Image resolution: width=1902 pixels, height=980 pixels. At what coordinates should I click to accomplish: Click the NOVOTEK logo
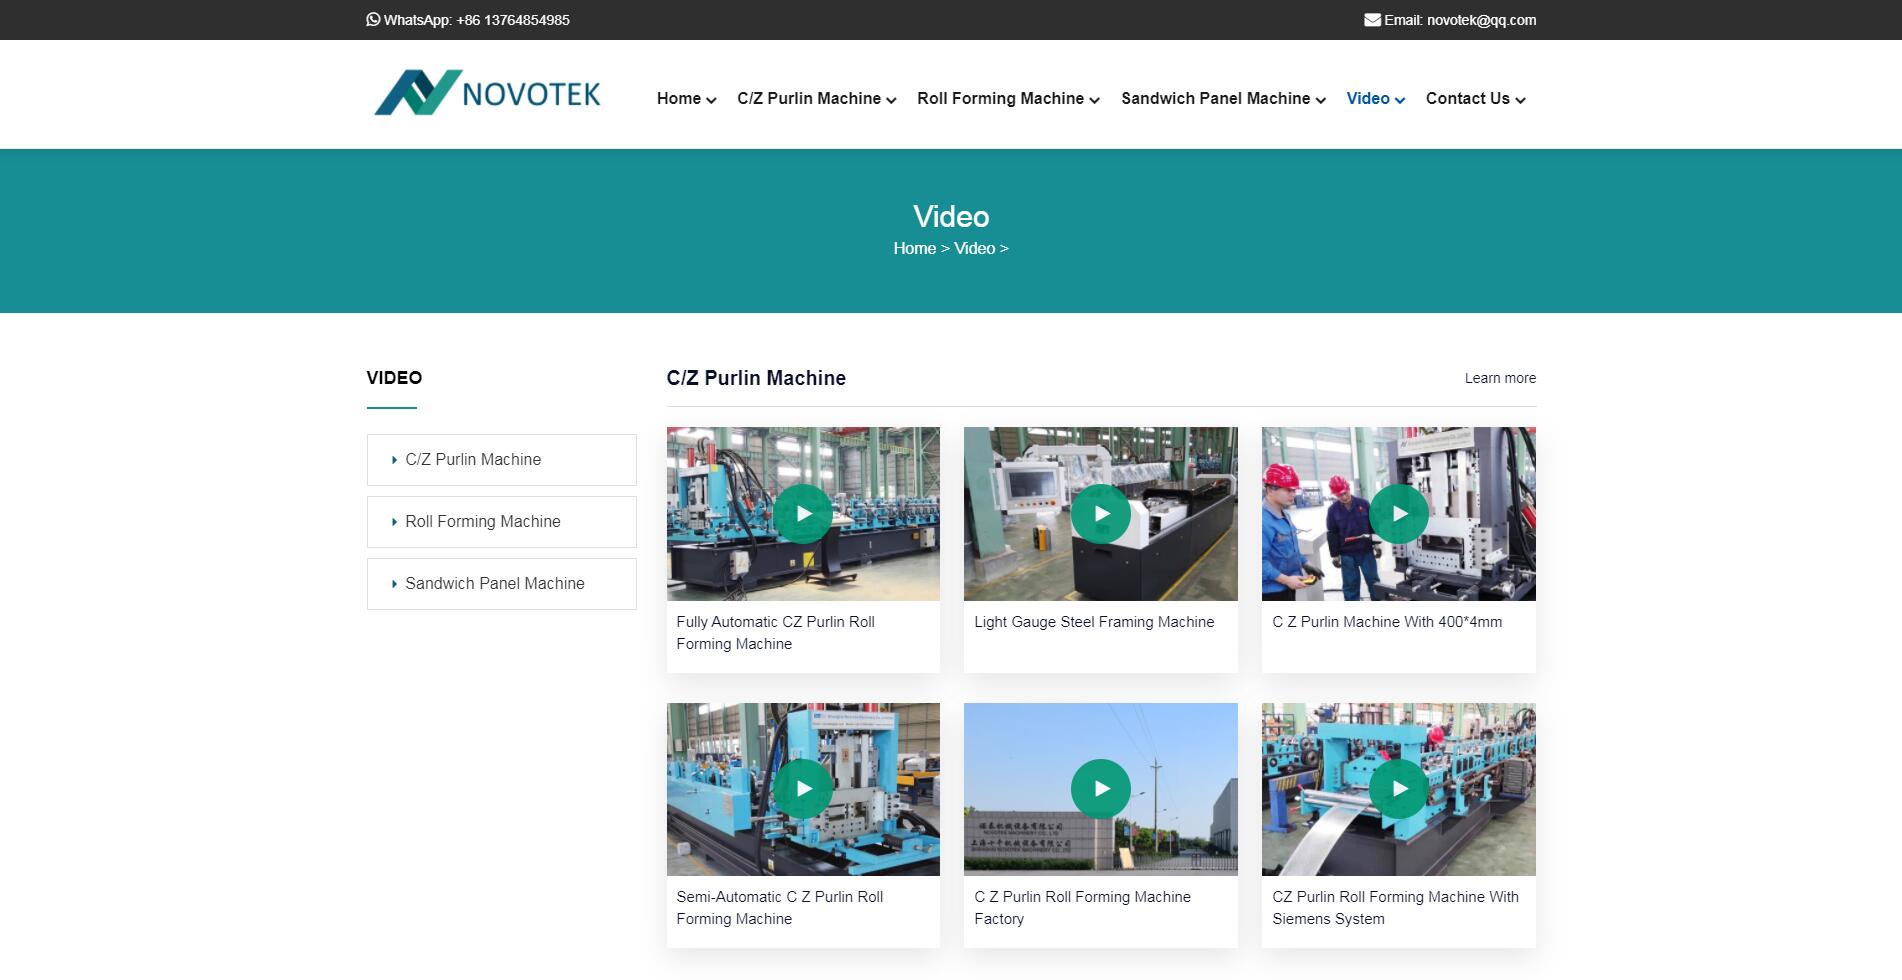click(x=487, y=93)
